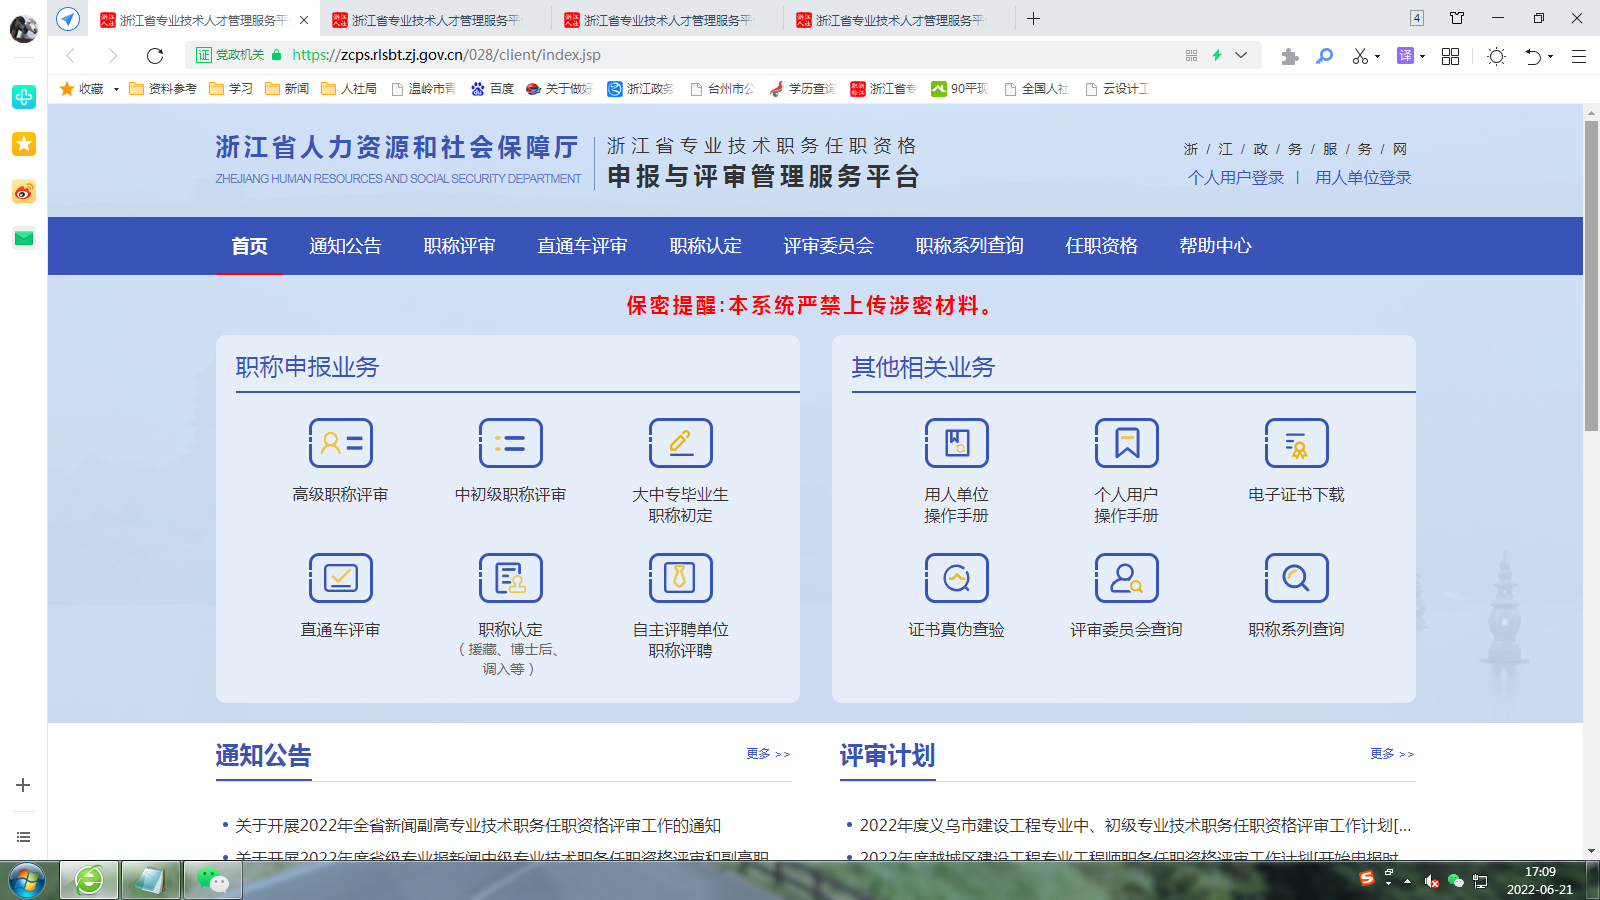Open the 直通车评审 icon
The height and width of the screenshot is (900, 1600).
pos(340,578)
